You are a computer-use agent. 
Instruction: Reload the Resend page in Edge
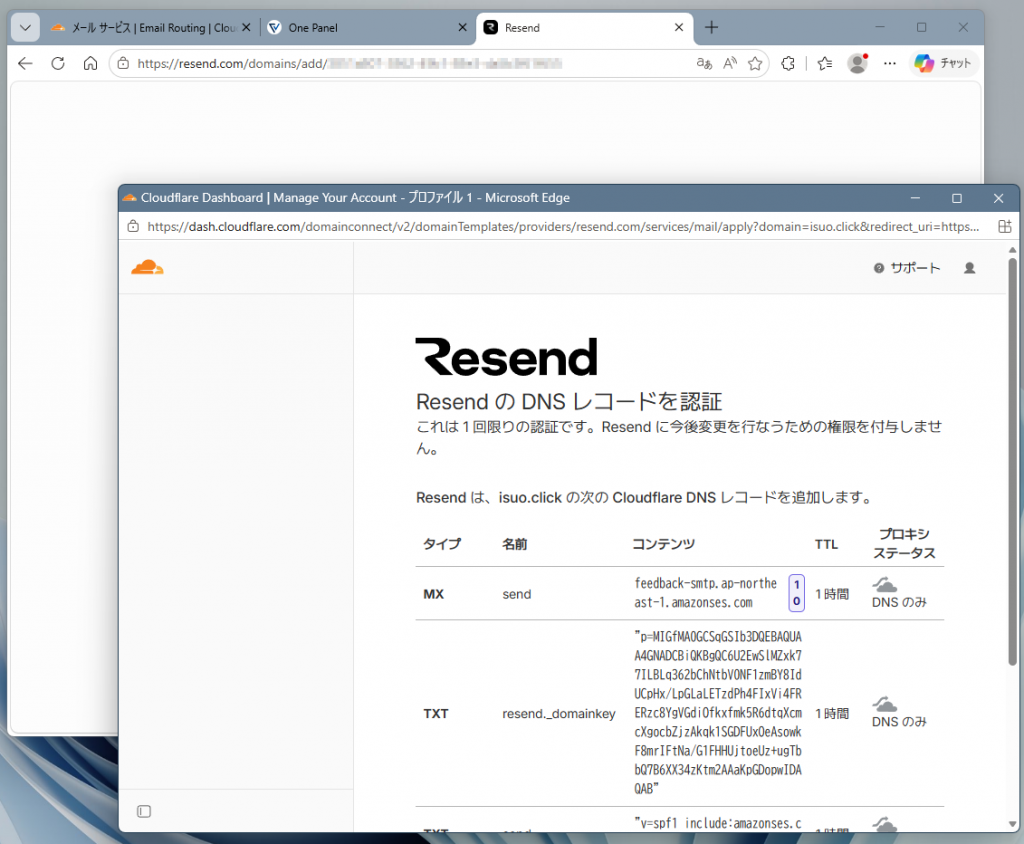58,63
